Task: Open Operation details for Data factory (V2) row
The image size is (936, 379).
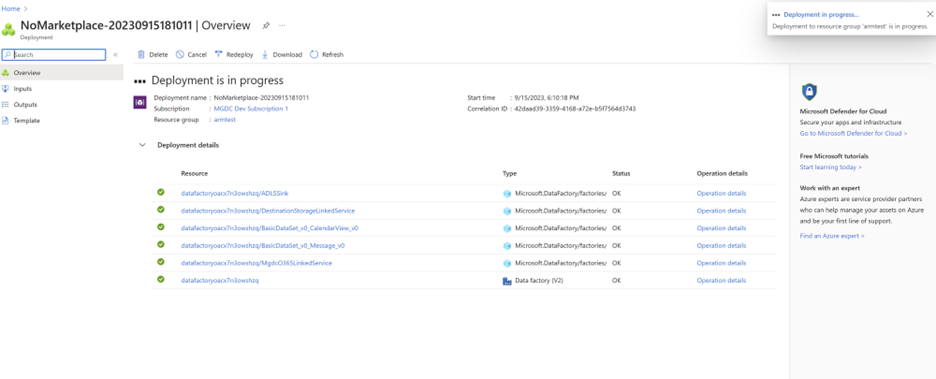Action: 721,281
